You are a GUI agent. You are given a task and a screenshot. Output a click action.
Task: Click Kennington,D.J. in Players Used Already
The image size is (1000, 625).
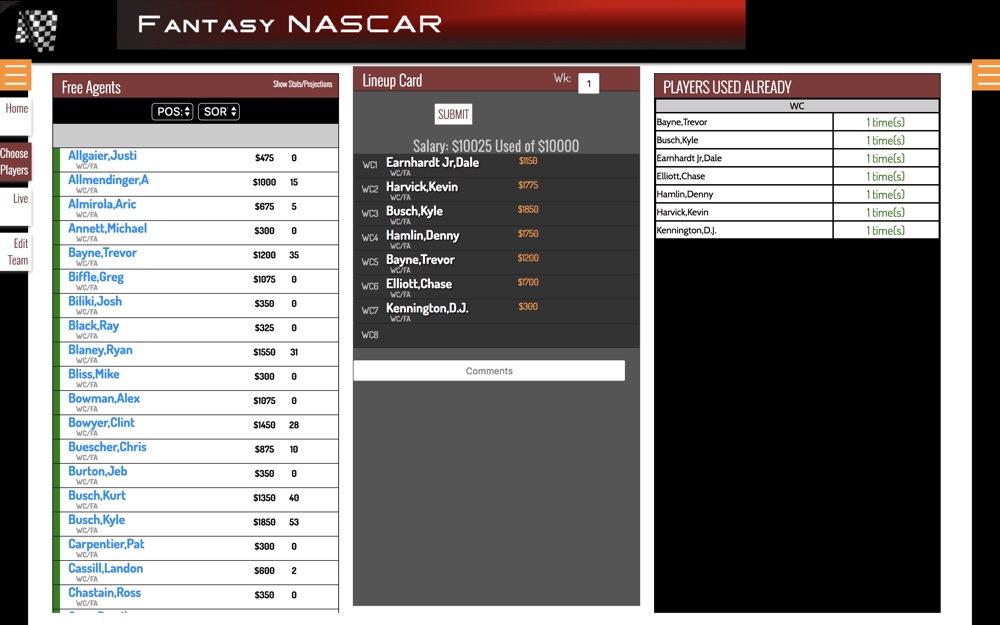686,230
